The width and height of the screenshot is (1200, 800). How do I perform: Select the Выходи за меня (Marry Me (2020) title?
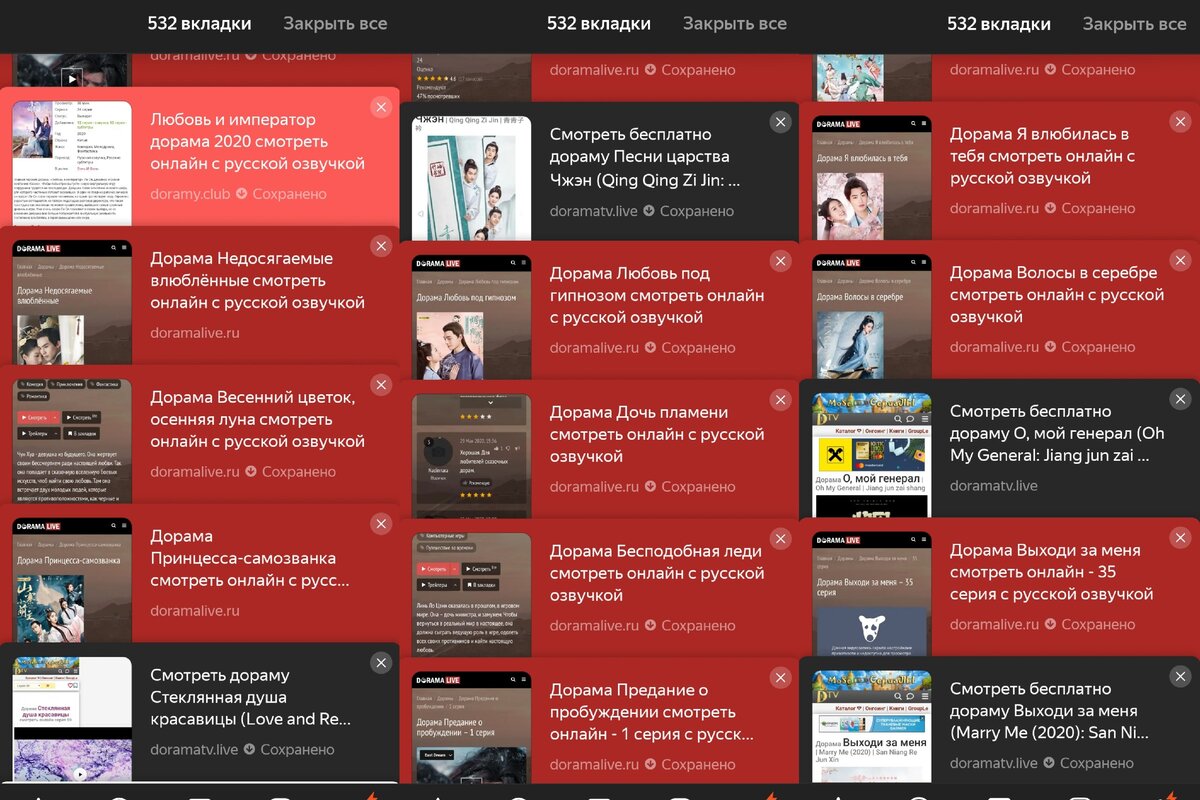click(x=1049, y=711)
